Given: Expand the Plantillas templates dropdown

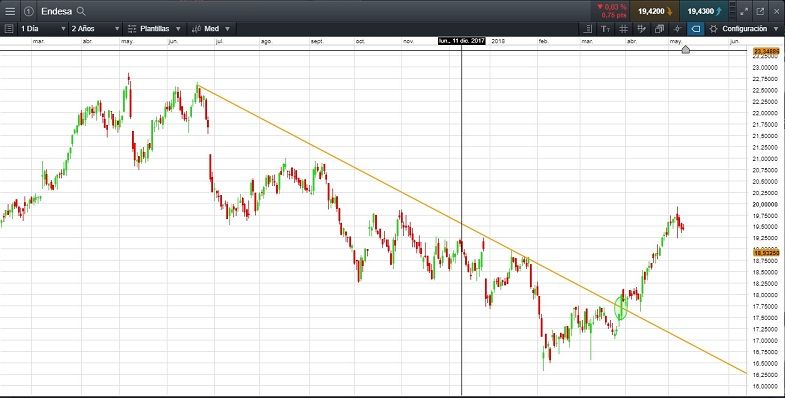Looking at the screenshot, I should coord(178,29).
